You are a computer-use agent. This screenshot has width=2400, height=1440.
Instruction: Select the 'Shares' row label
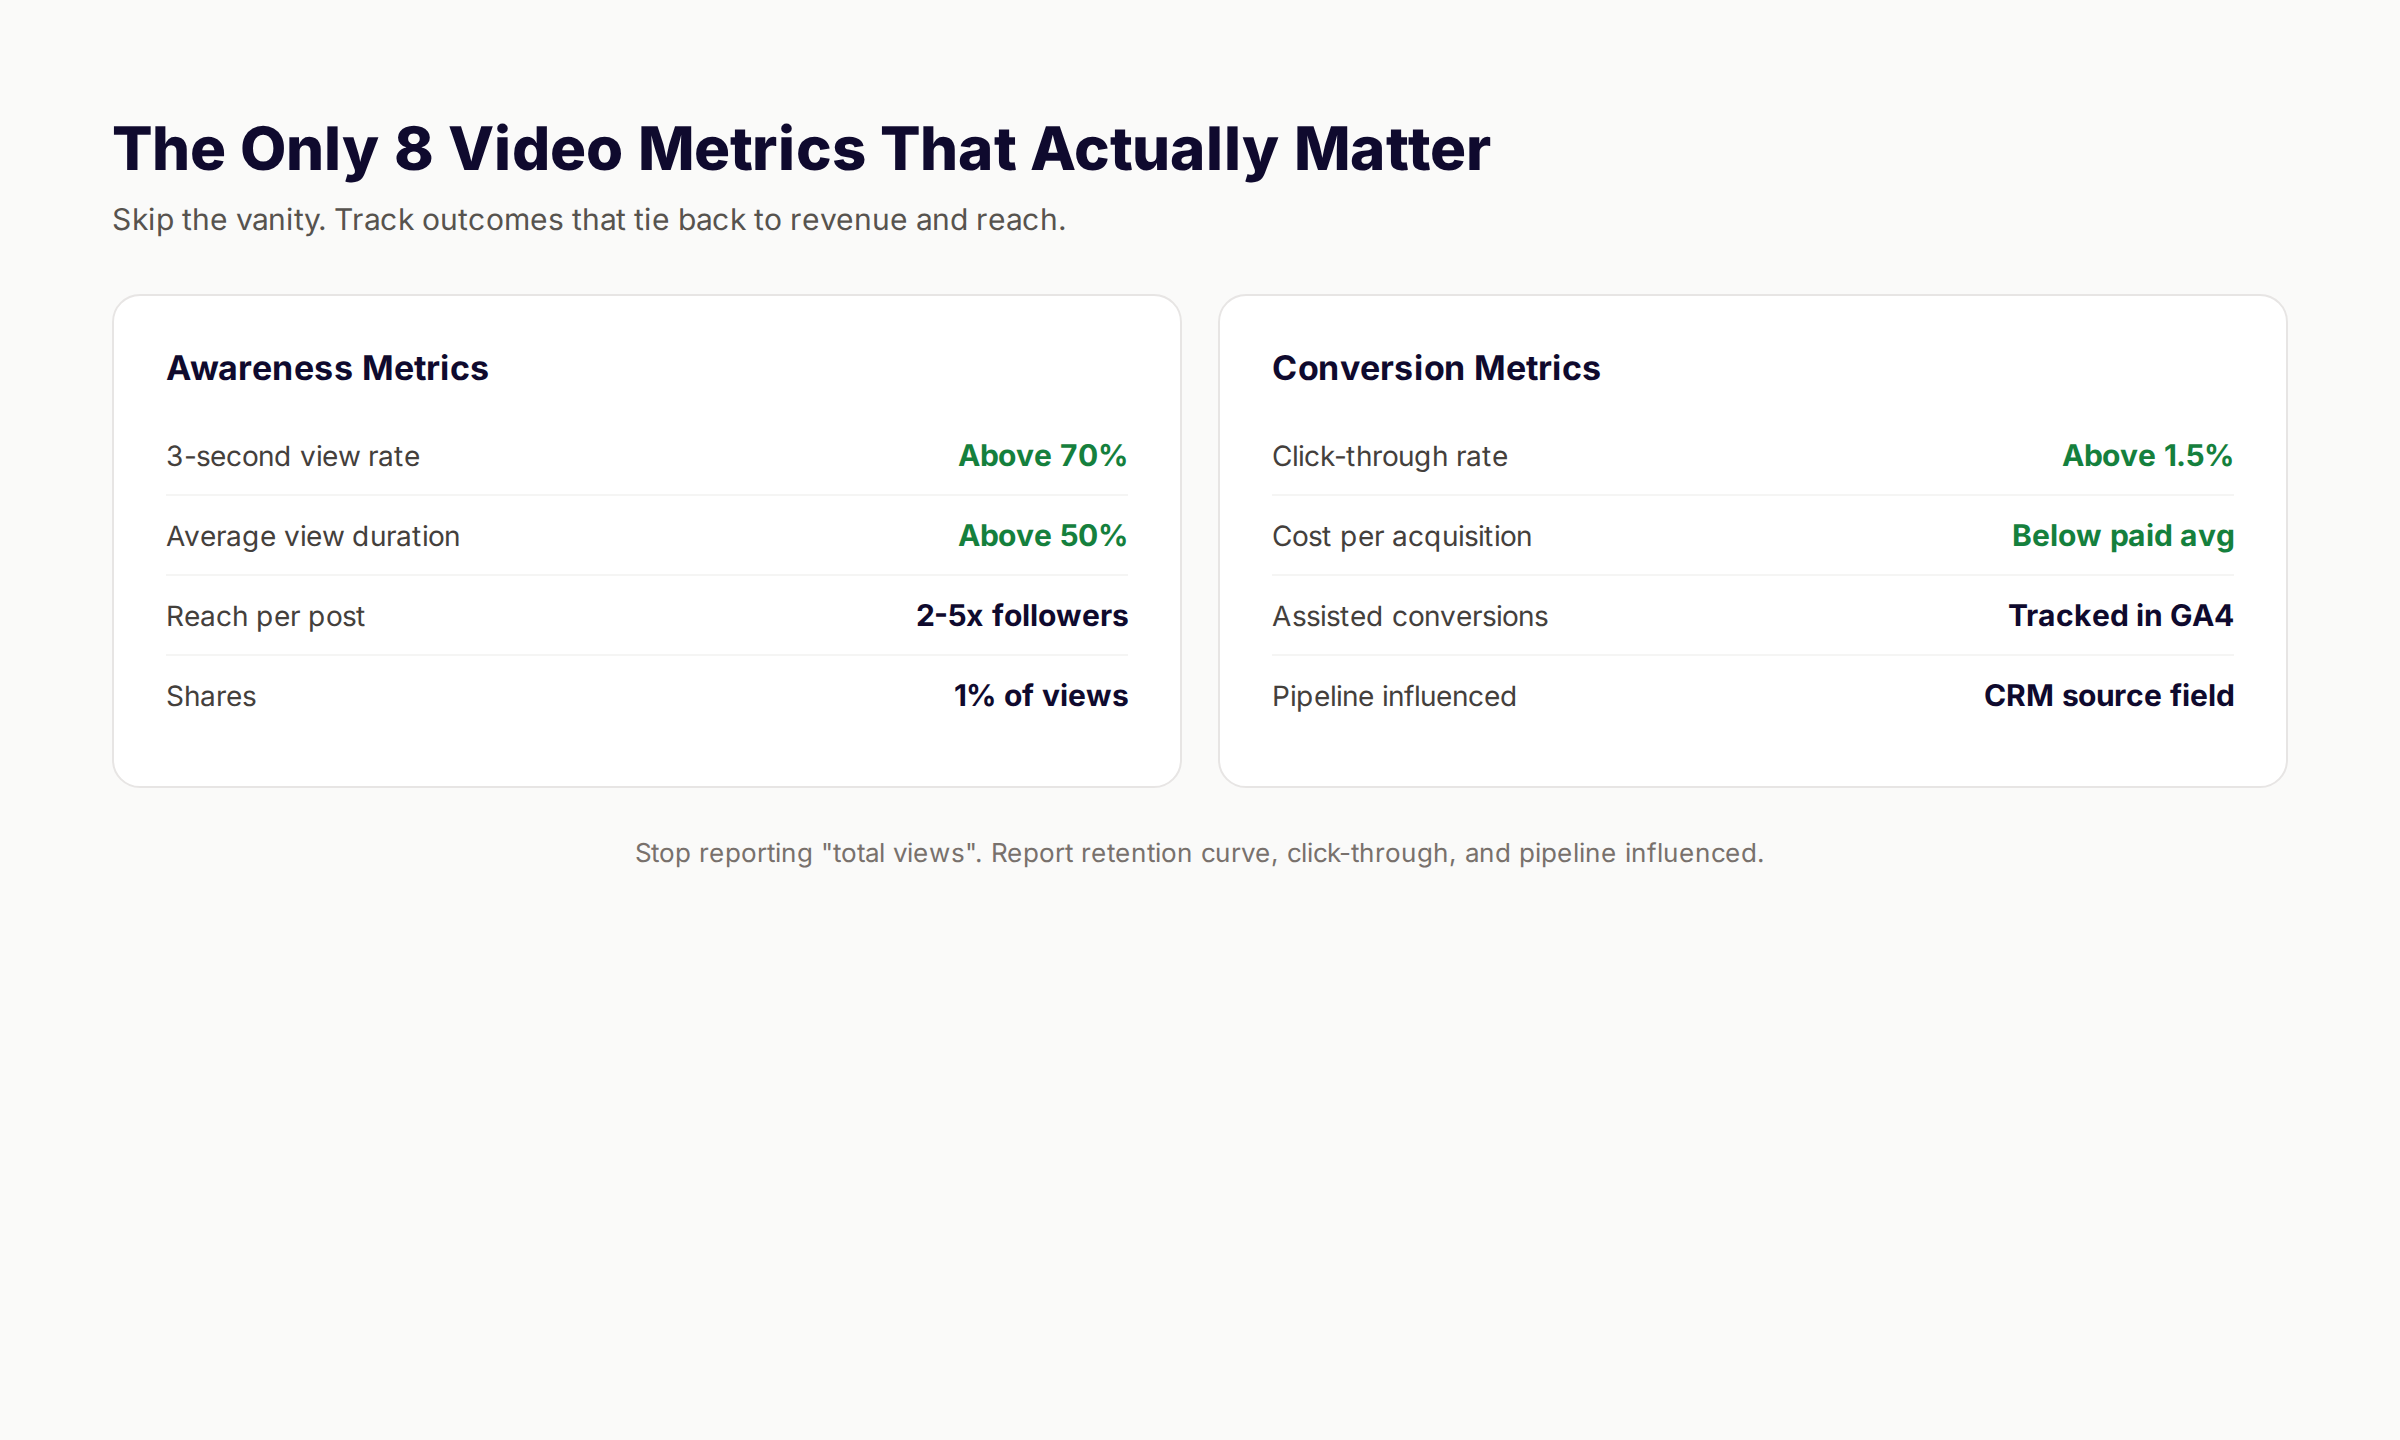tap(211, 696)
